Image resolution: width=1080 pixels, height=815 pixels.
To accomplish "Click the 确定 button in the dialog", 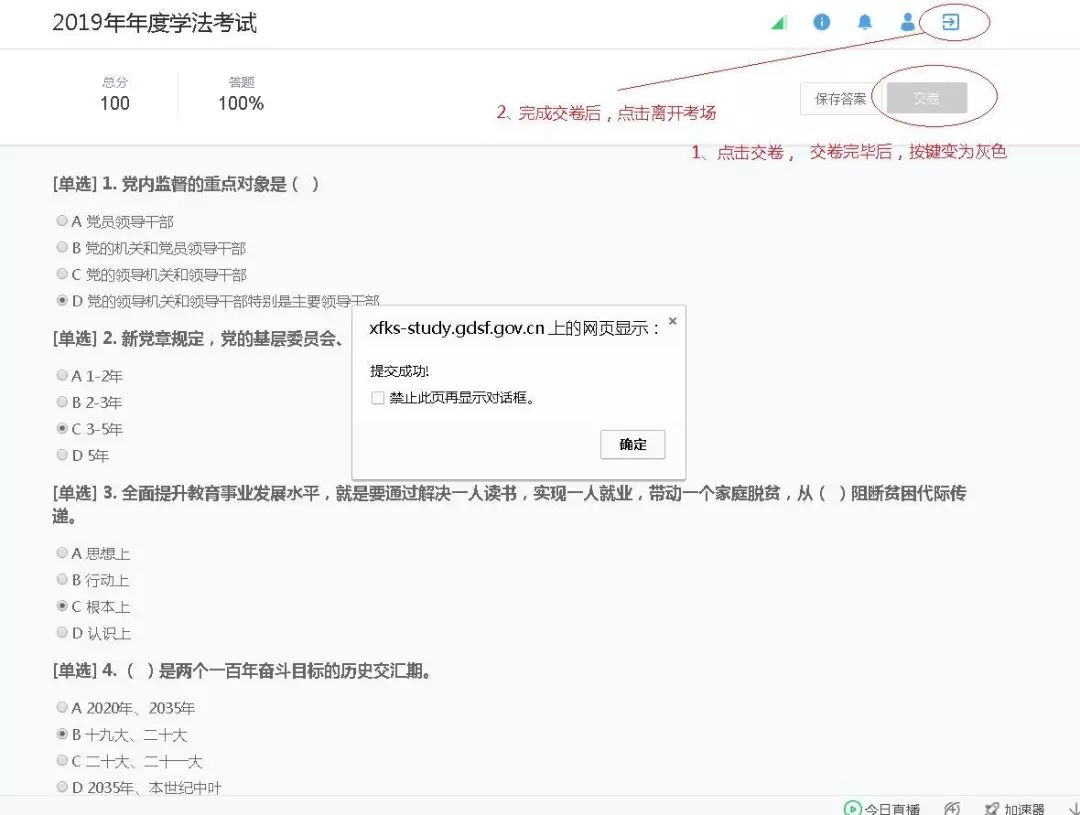I will [632, 444].
